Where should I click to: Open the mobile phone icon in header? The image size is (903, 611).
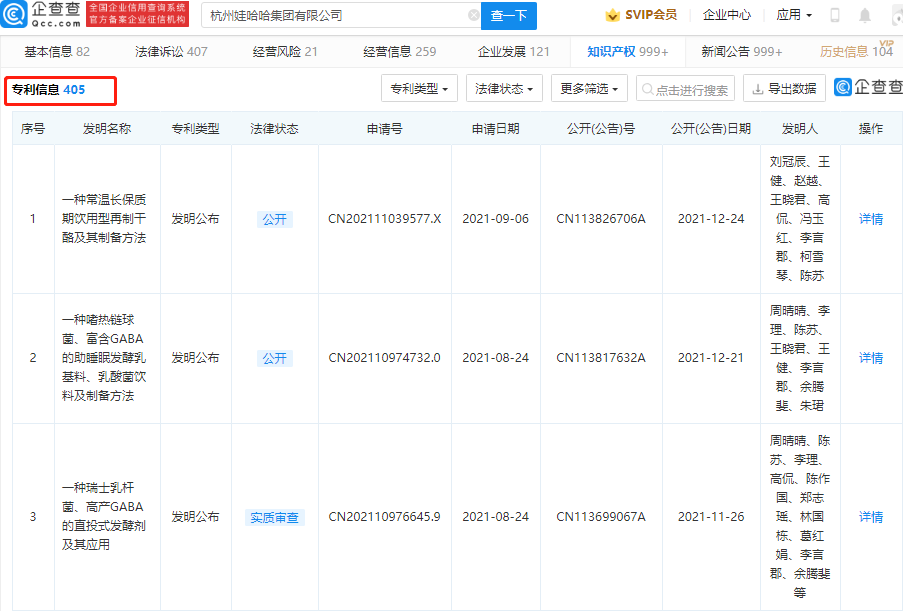(x=834, y=16)
